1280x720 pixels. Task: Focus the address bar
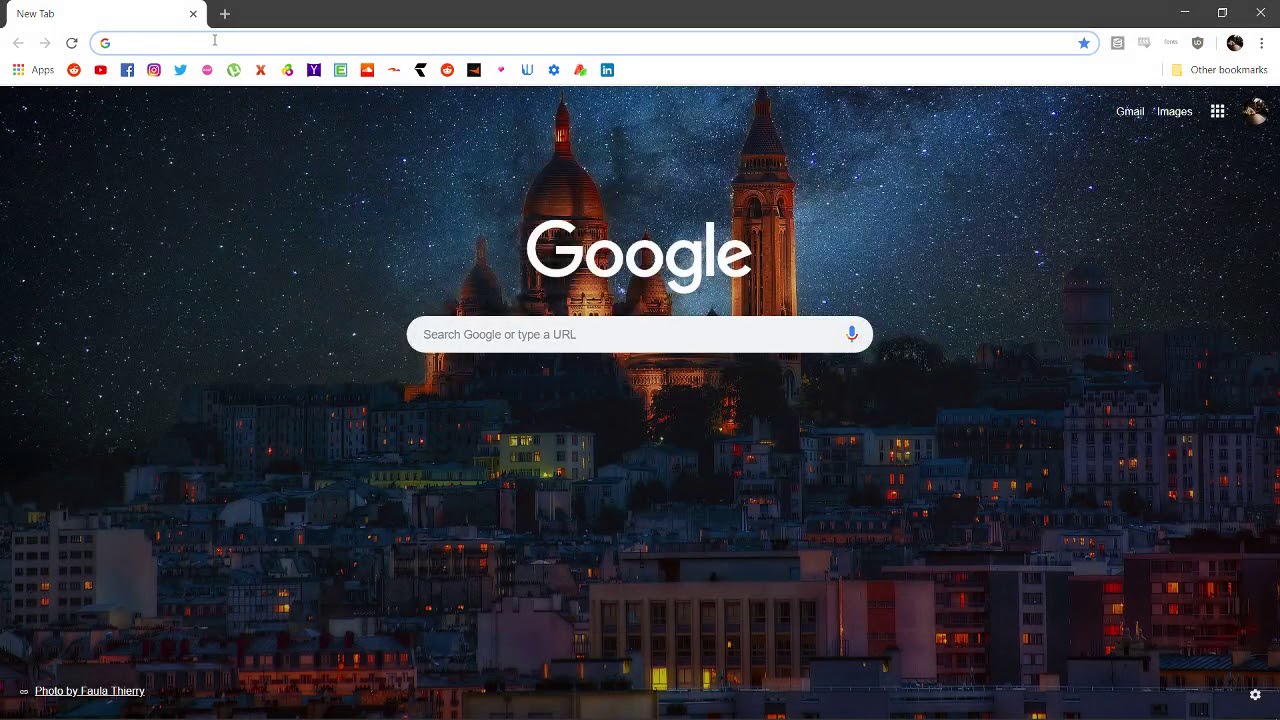(594, 43)
